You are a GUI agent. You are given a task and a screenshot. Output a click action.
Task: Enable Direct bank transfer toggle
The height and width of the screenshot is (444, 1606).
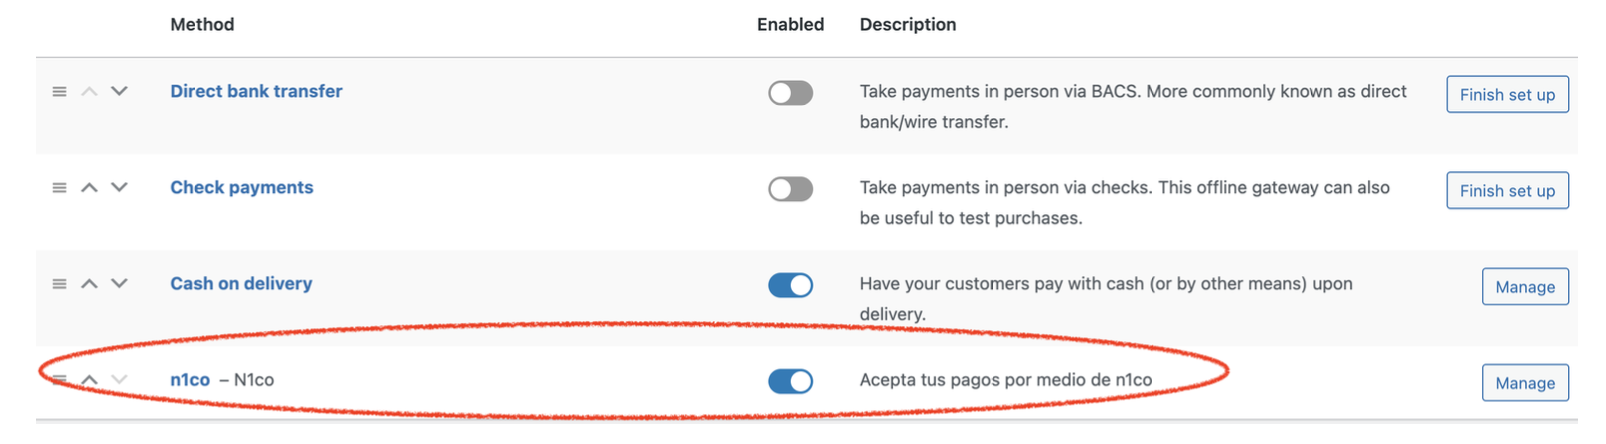point(790,93)
